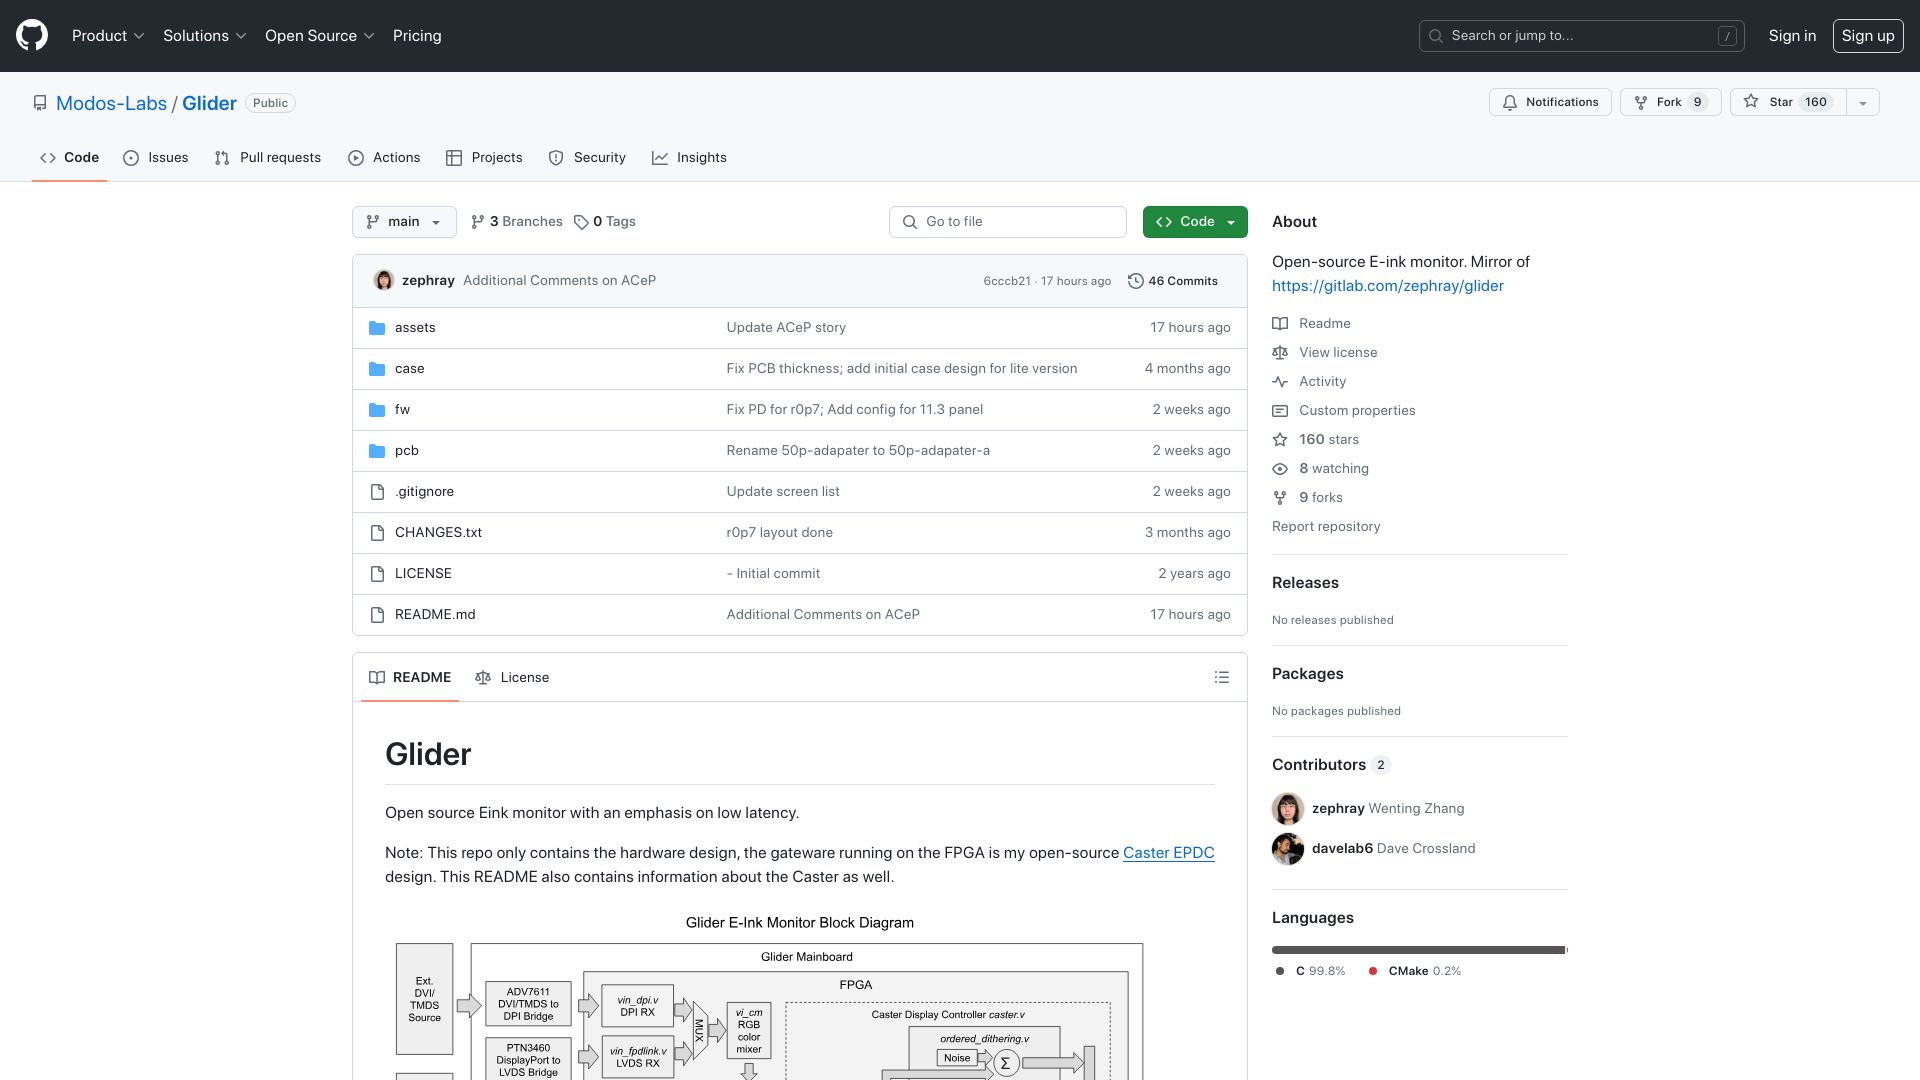
Task: Open the pcb folder icon
Action: [377, 451]
